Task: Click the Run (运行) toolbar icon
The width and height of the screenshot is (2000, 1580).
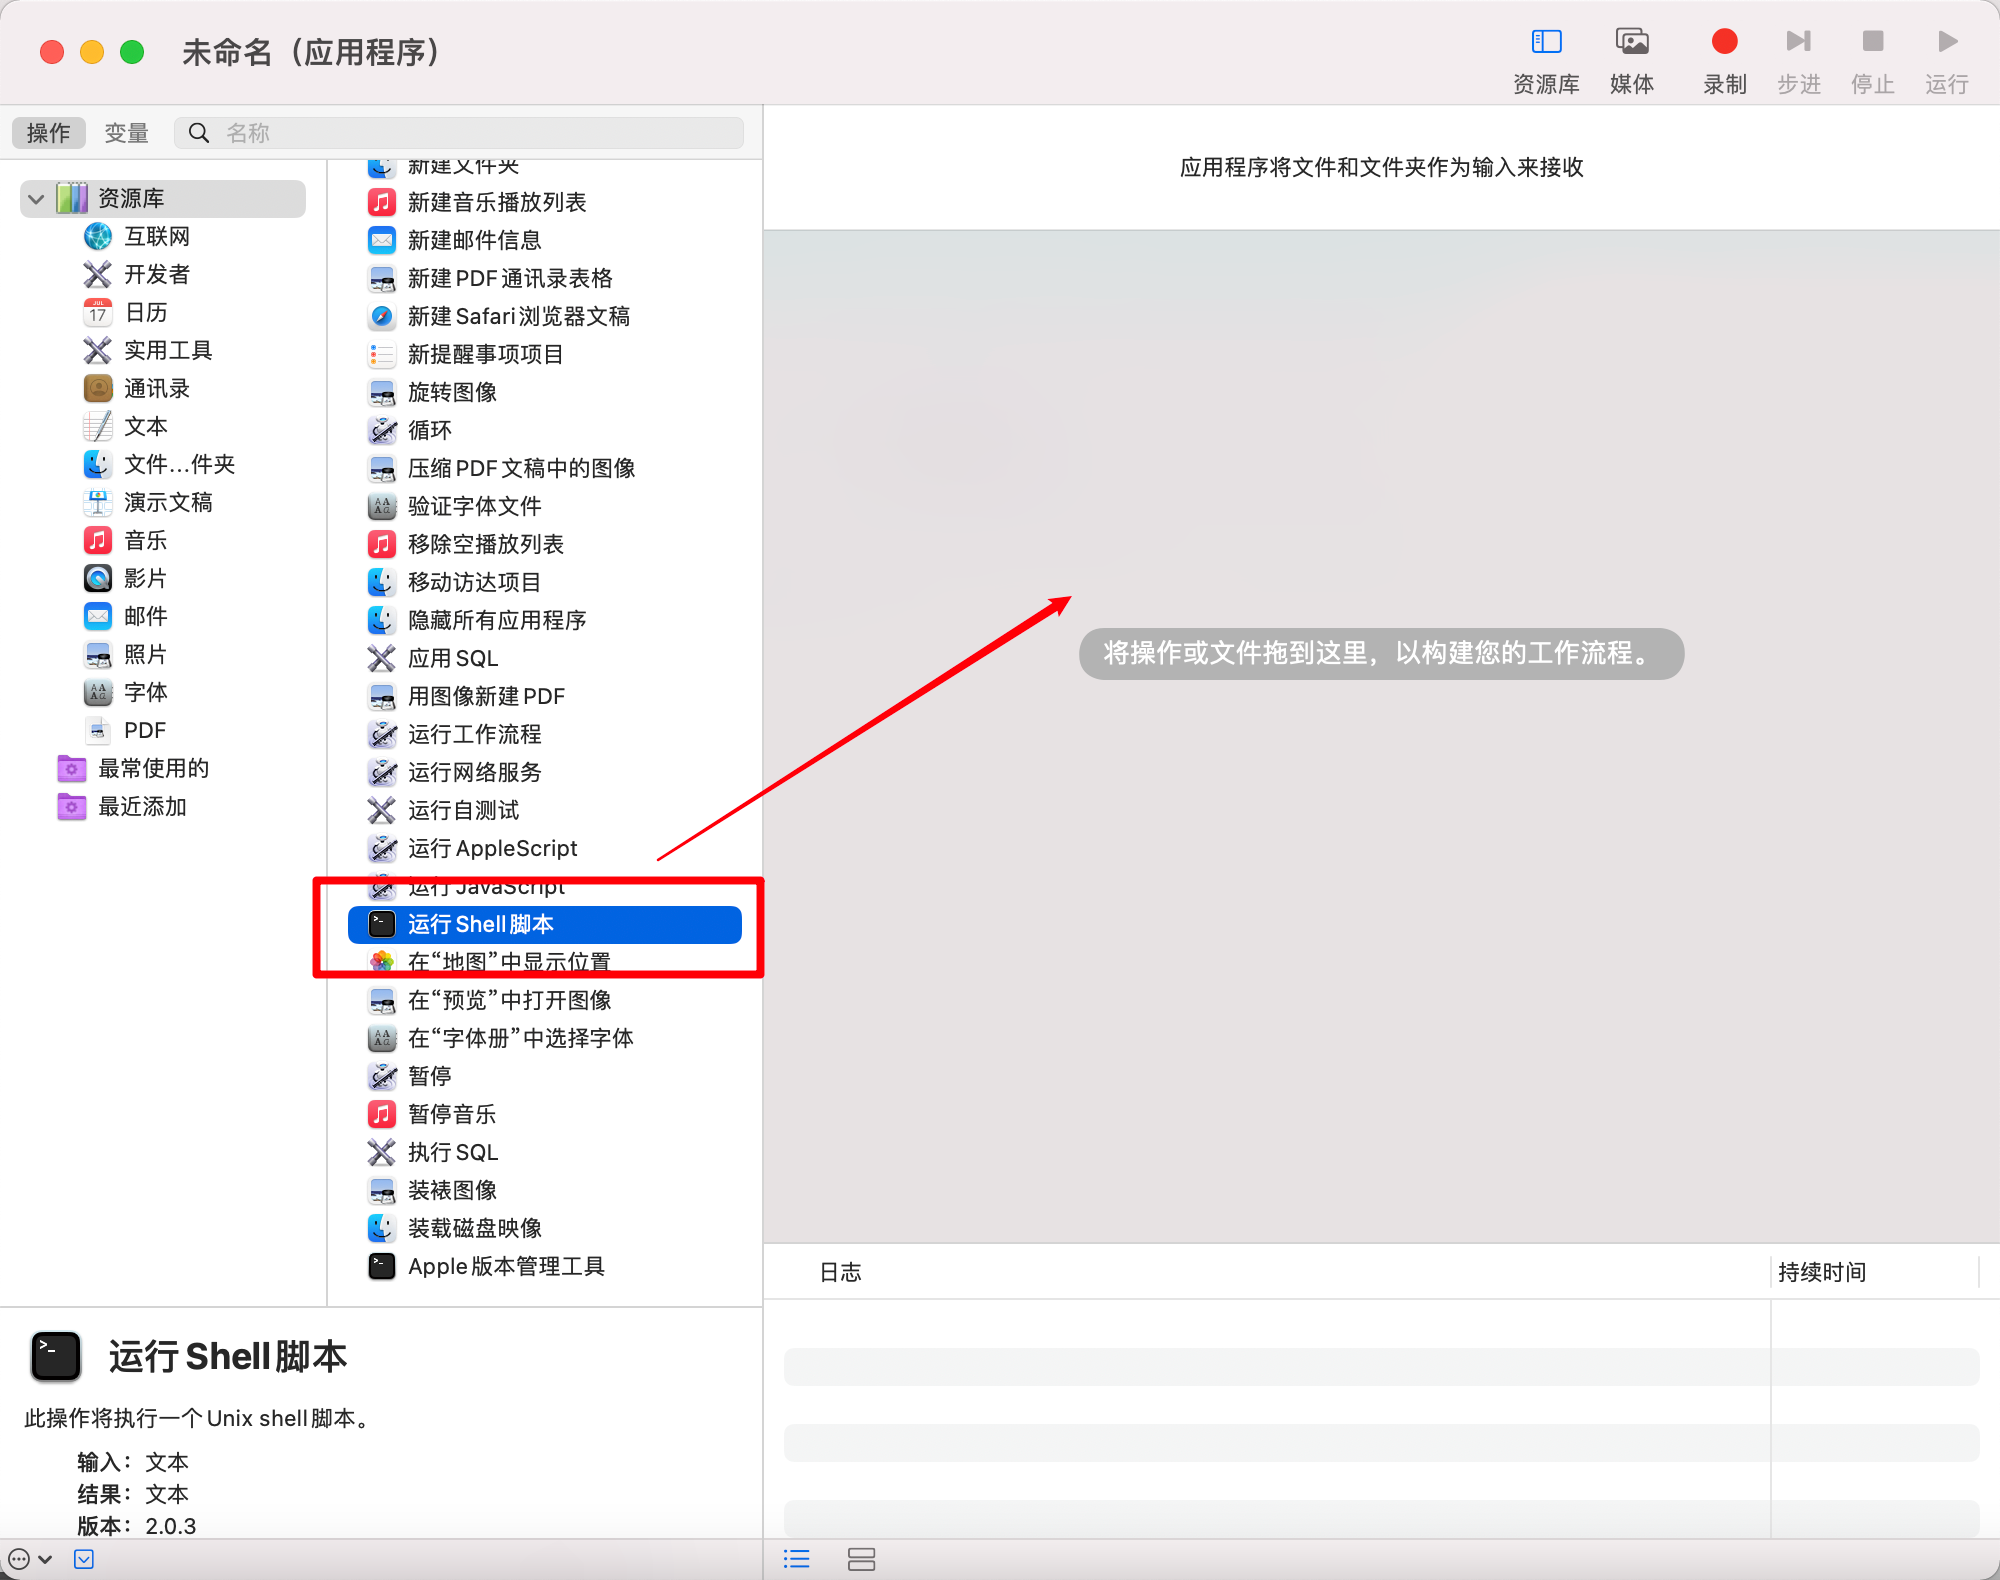Action: click(x=1945, y=41)
